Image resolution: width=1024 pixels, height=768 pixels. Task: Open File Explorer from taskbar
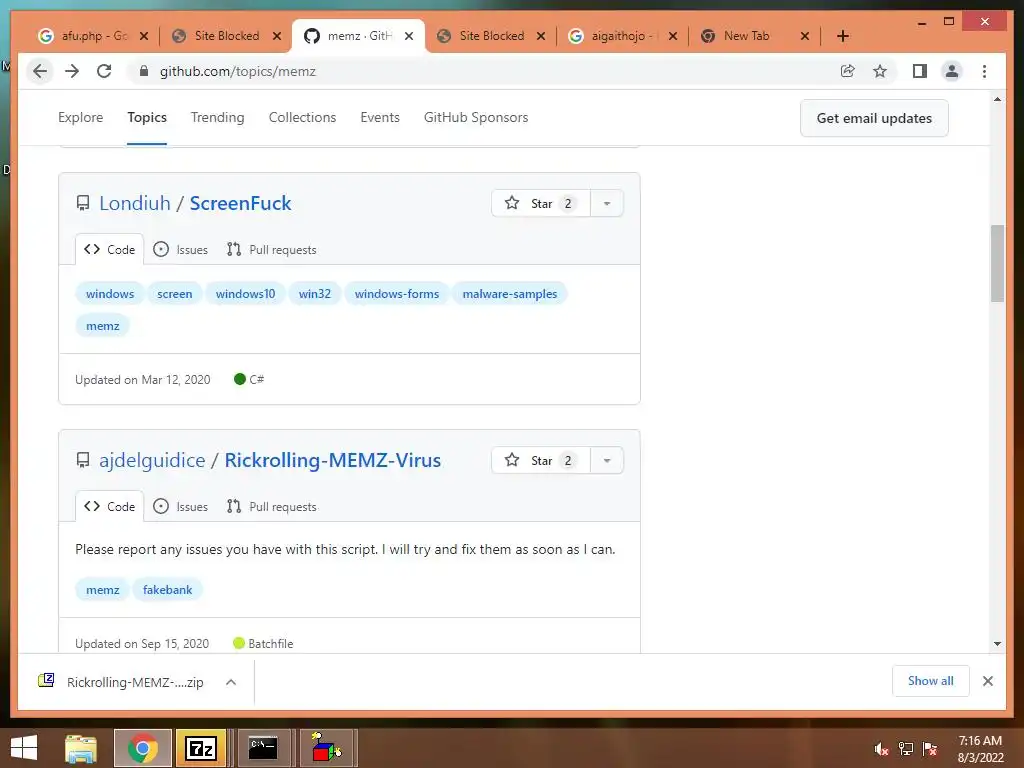pyautogui.click(x=81, y=748)
